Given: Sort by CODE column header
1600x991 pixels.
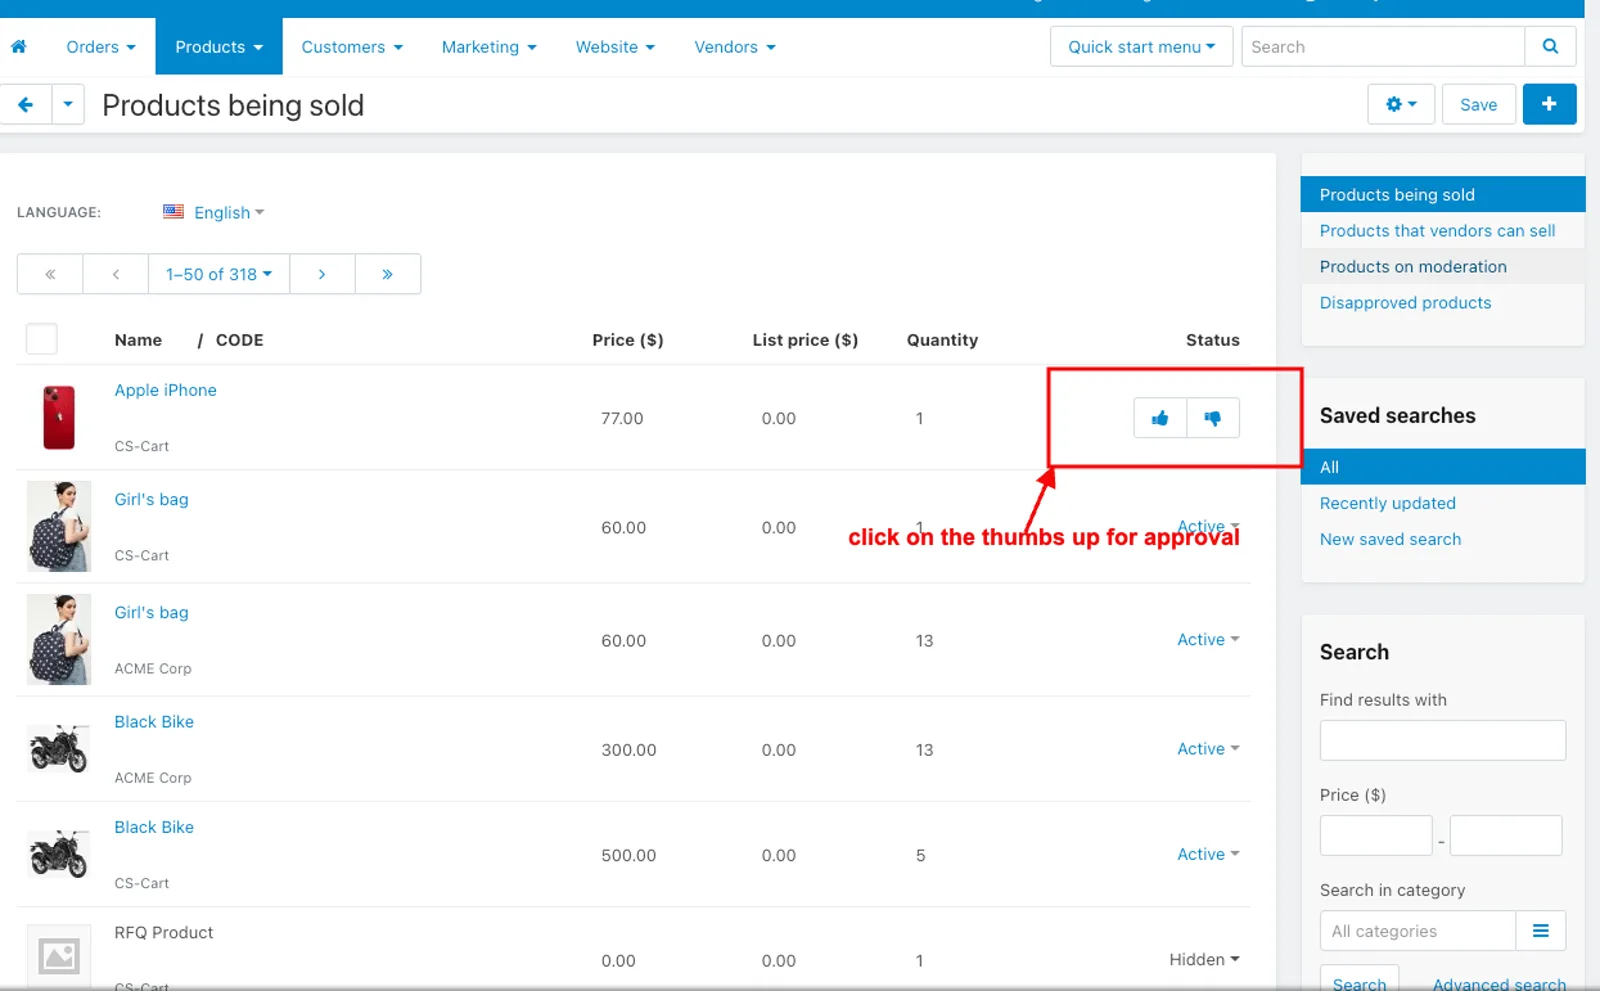Looking at the screenshot, I should [240, 340].
